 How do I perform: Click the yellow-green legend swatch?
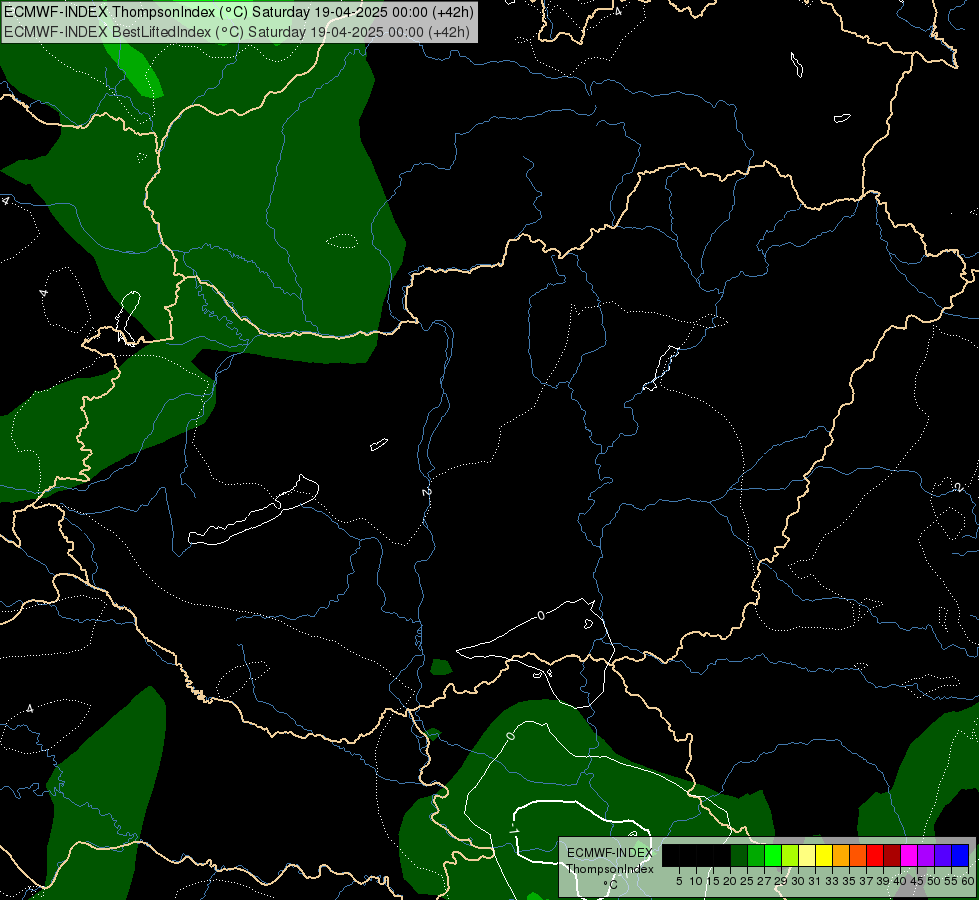pyautogui.click(x=790, y=856)
